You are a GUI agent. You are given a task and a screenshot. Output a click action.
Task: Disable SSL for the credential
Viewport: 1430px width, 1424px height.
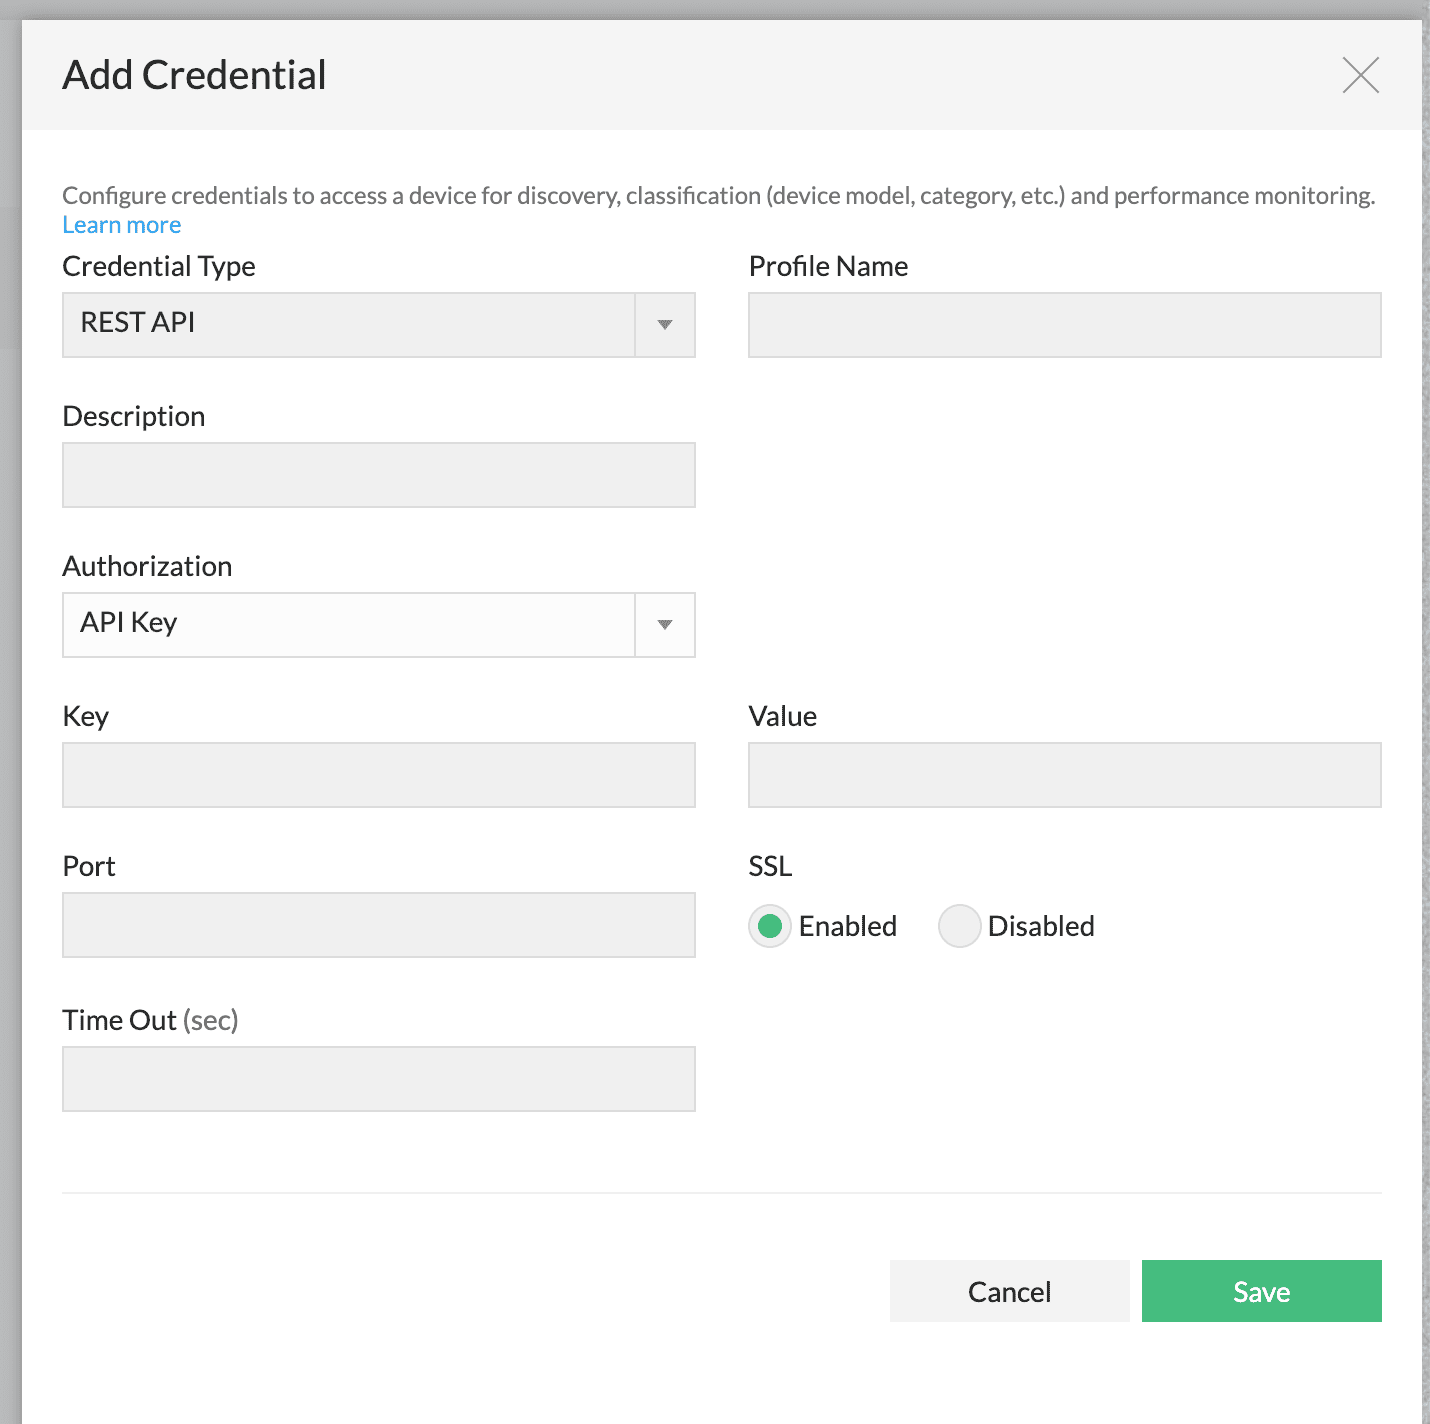[959, 926]
